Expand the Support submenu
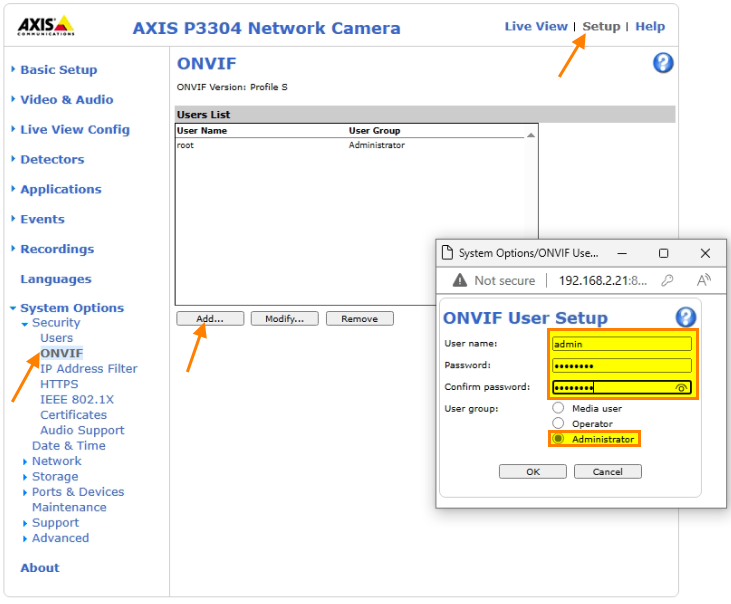Viewport: 731px width, 604px height. coord(25,523)
